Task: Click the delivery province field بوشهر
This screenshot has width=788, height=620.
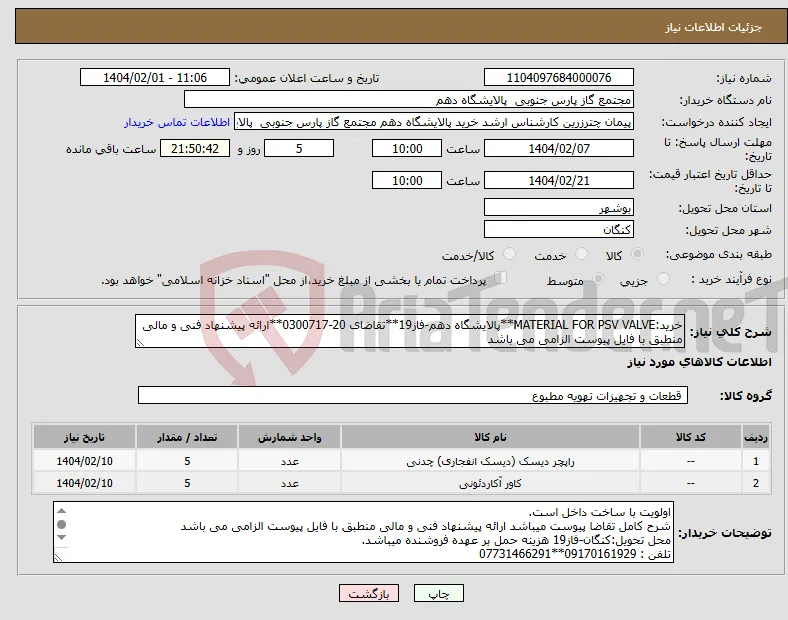Action: pyautogui.click(x=559, y=208)
